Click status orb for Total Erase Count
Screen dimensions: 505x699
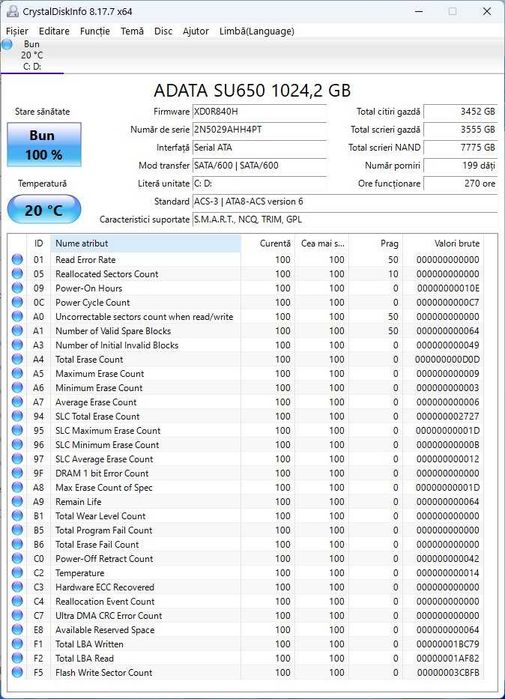[17, 359]
